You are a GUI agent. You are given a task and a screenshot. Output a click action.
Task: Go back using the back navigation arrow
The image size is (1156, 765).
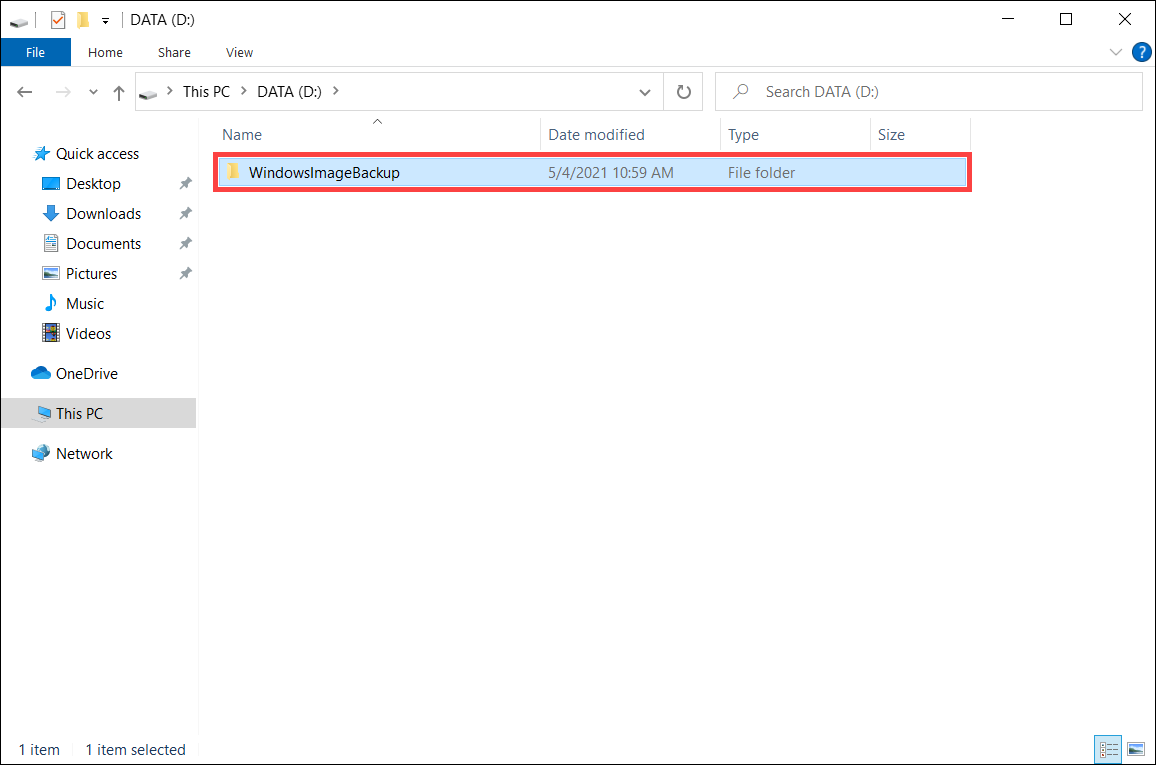point(24,91)
